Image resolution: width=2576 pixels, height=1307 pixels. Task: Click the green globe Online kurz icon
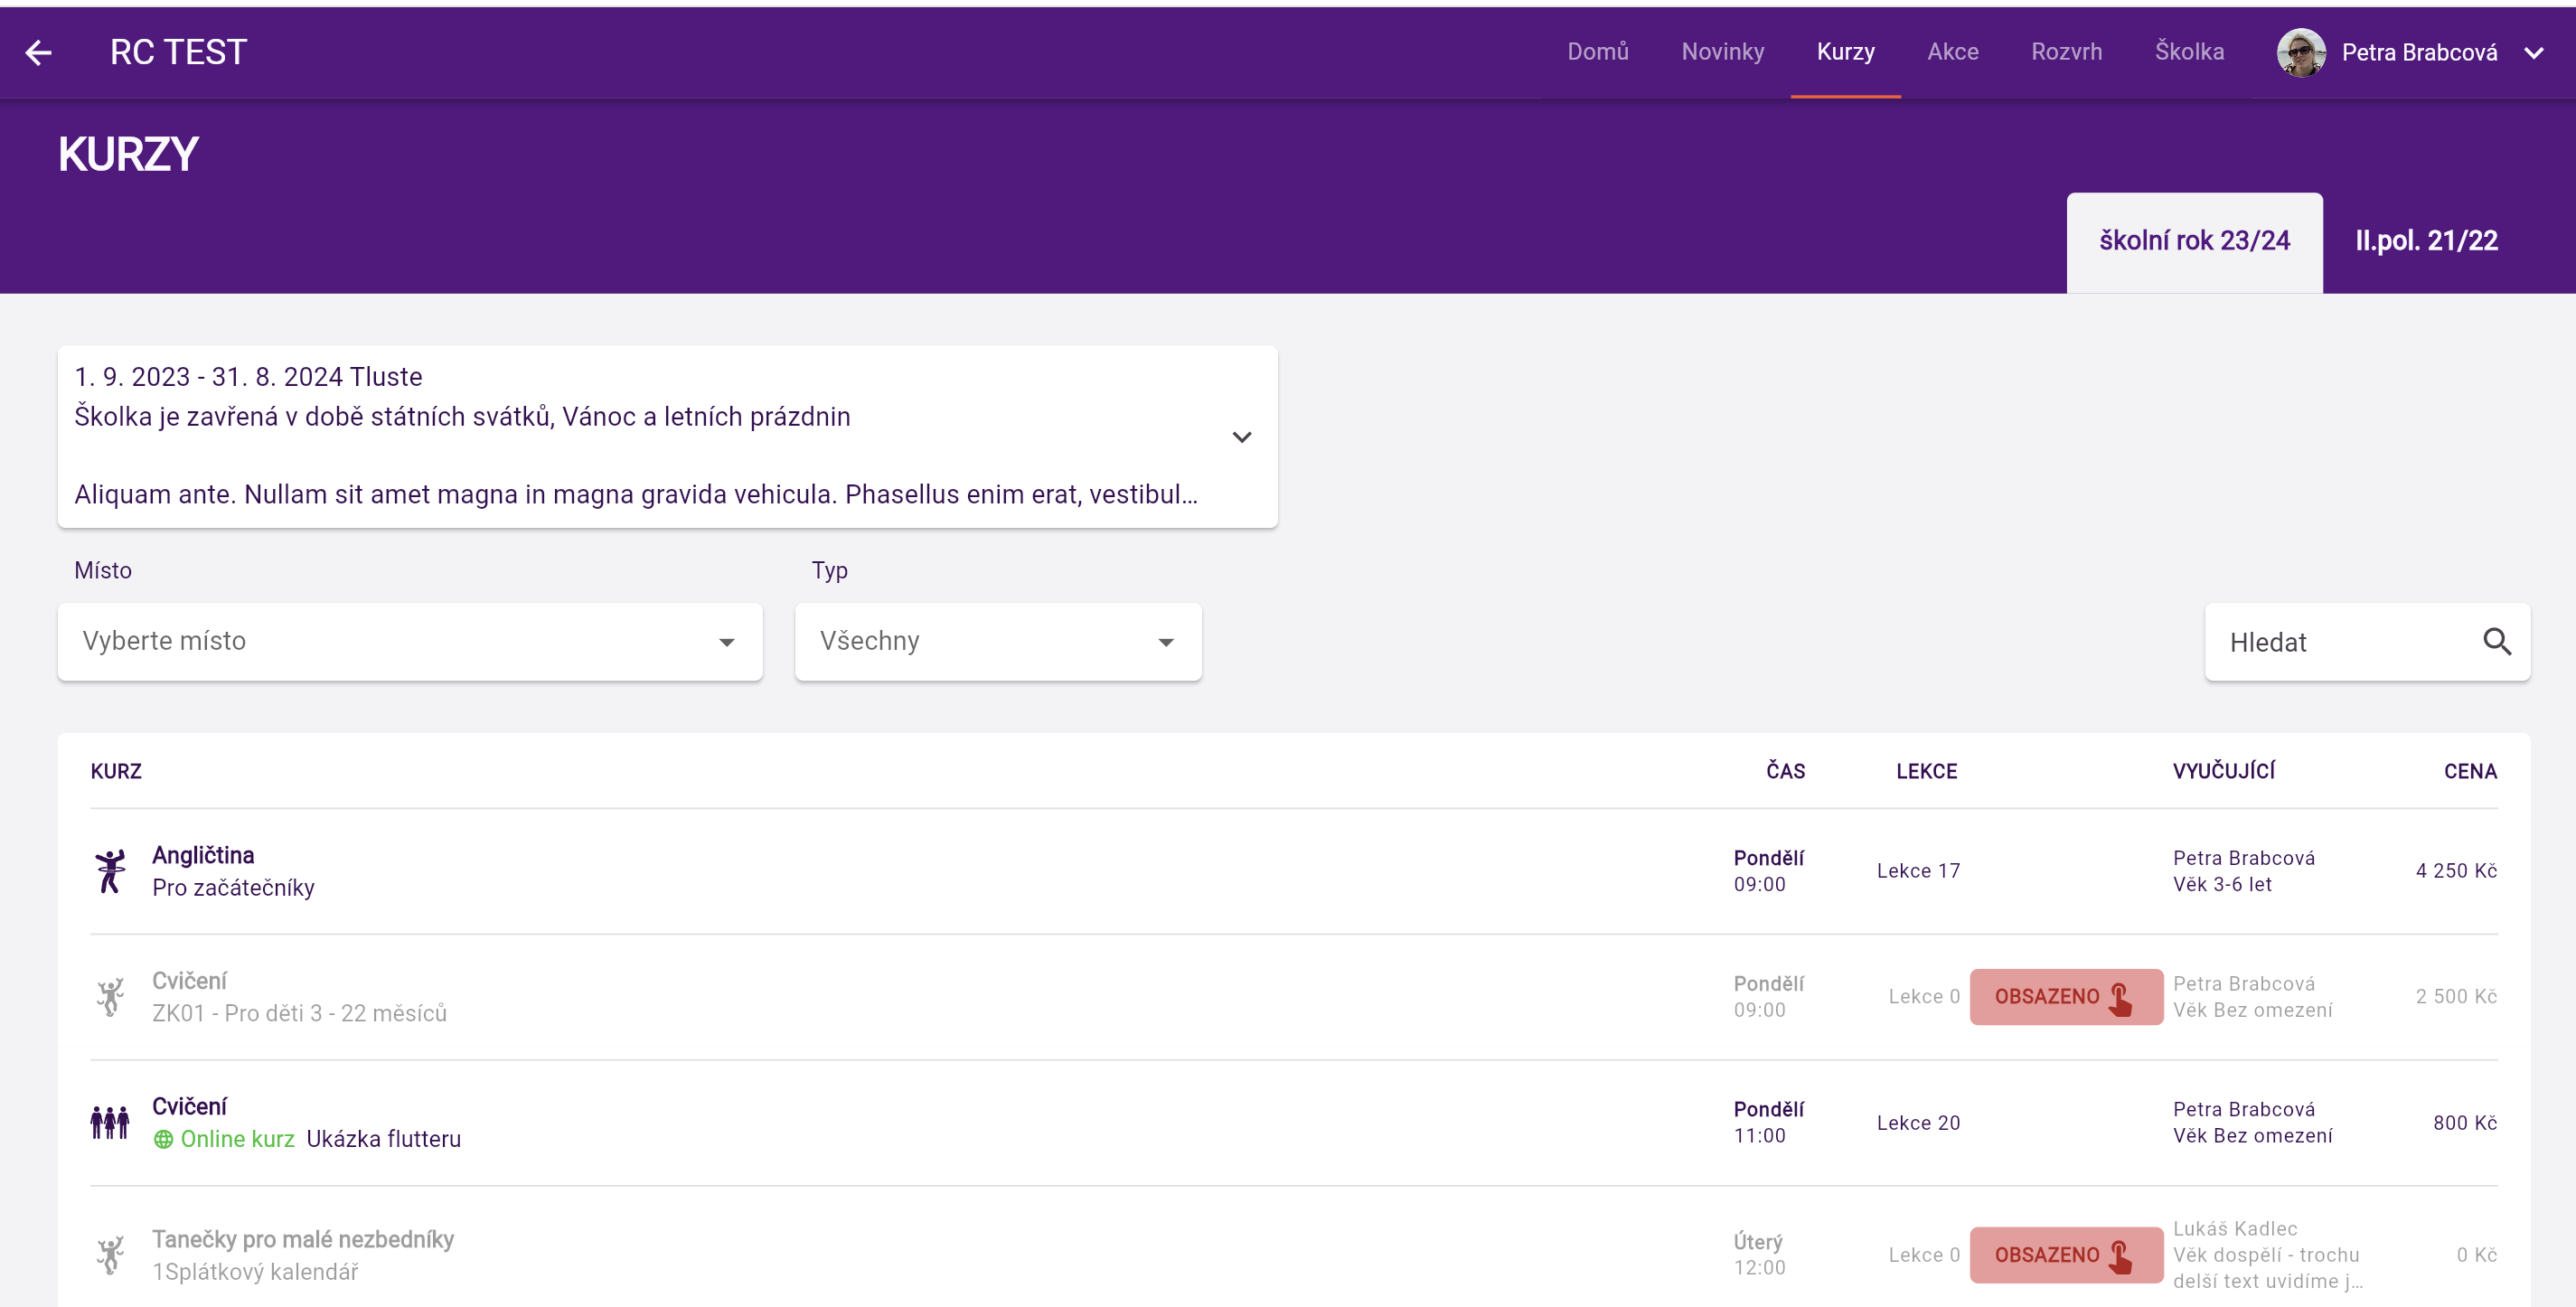163,1139
